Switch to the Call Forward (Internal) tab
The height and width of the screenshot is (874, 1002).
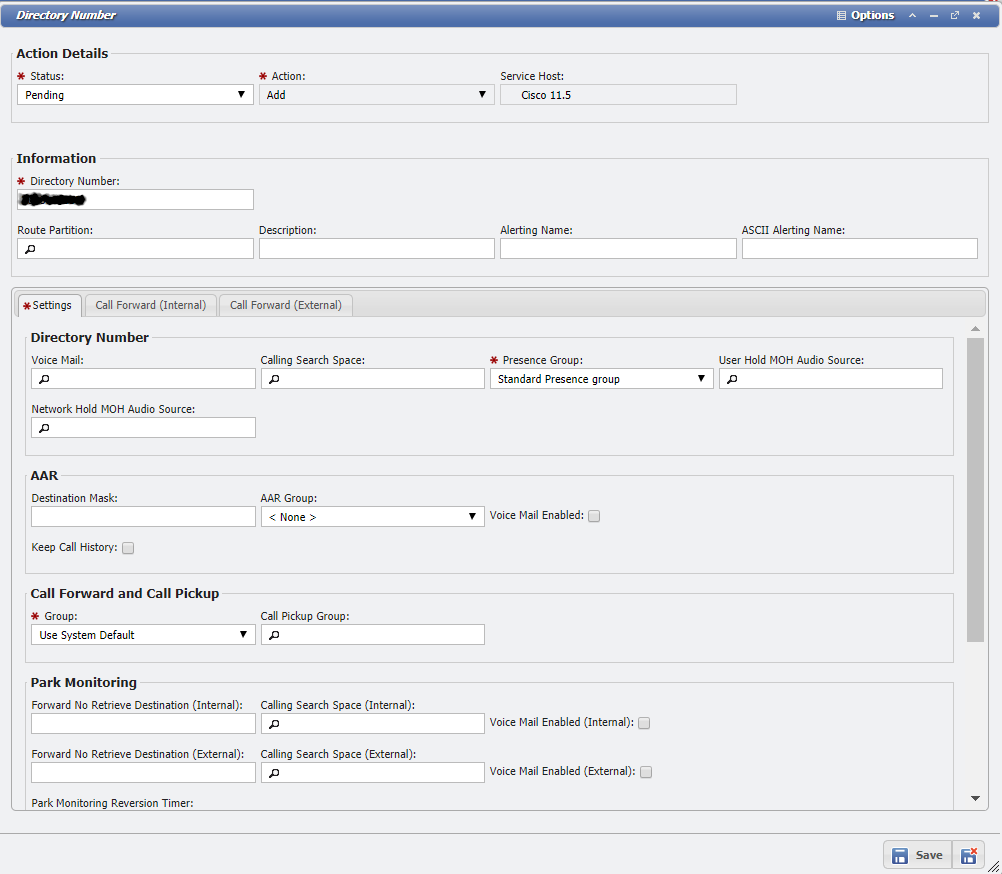pyautogui.click(x=150, y=305)
